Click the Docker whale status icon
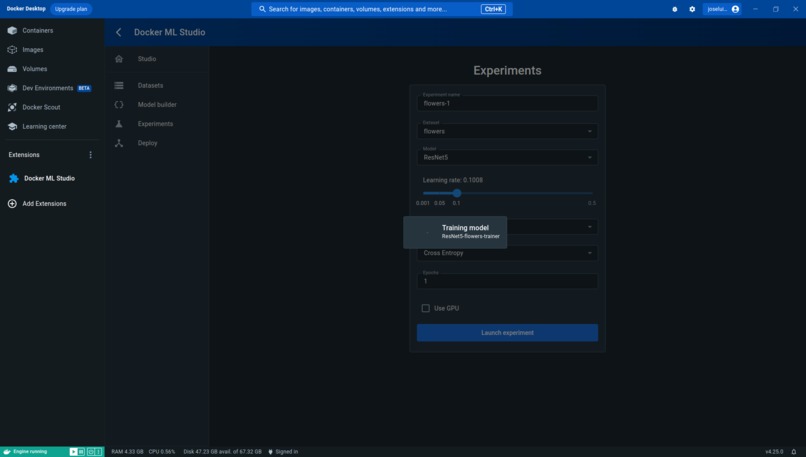806x457 pixels. (7, 452)
